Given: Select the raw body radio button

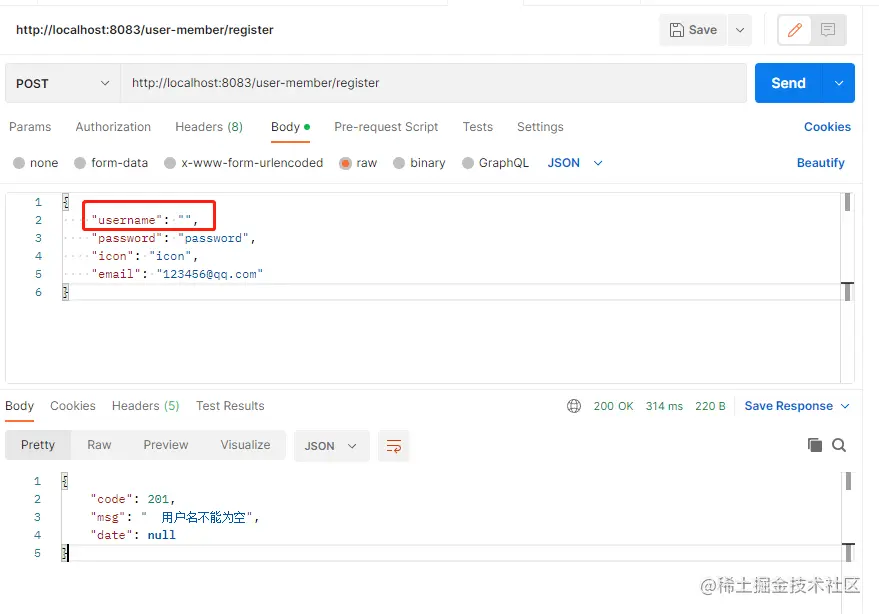Looking at the screenshot, I should point(345,163).
